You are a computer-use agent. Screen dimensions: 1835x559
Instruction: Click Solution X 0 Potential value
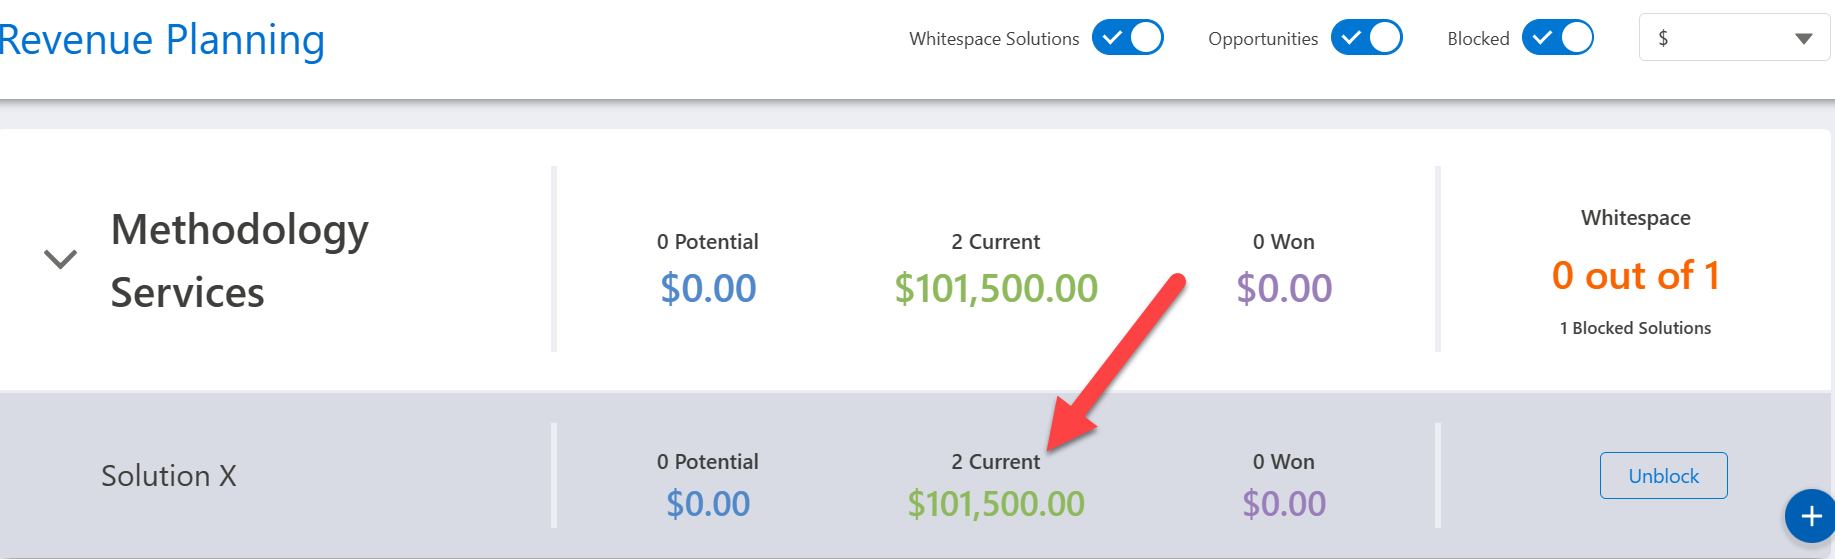tap(708, 503)
